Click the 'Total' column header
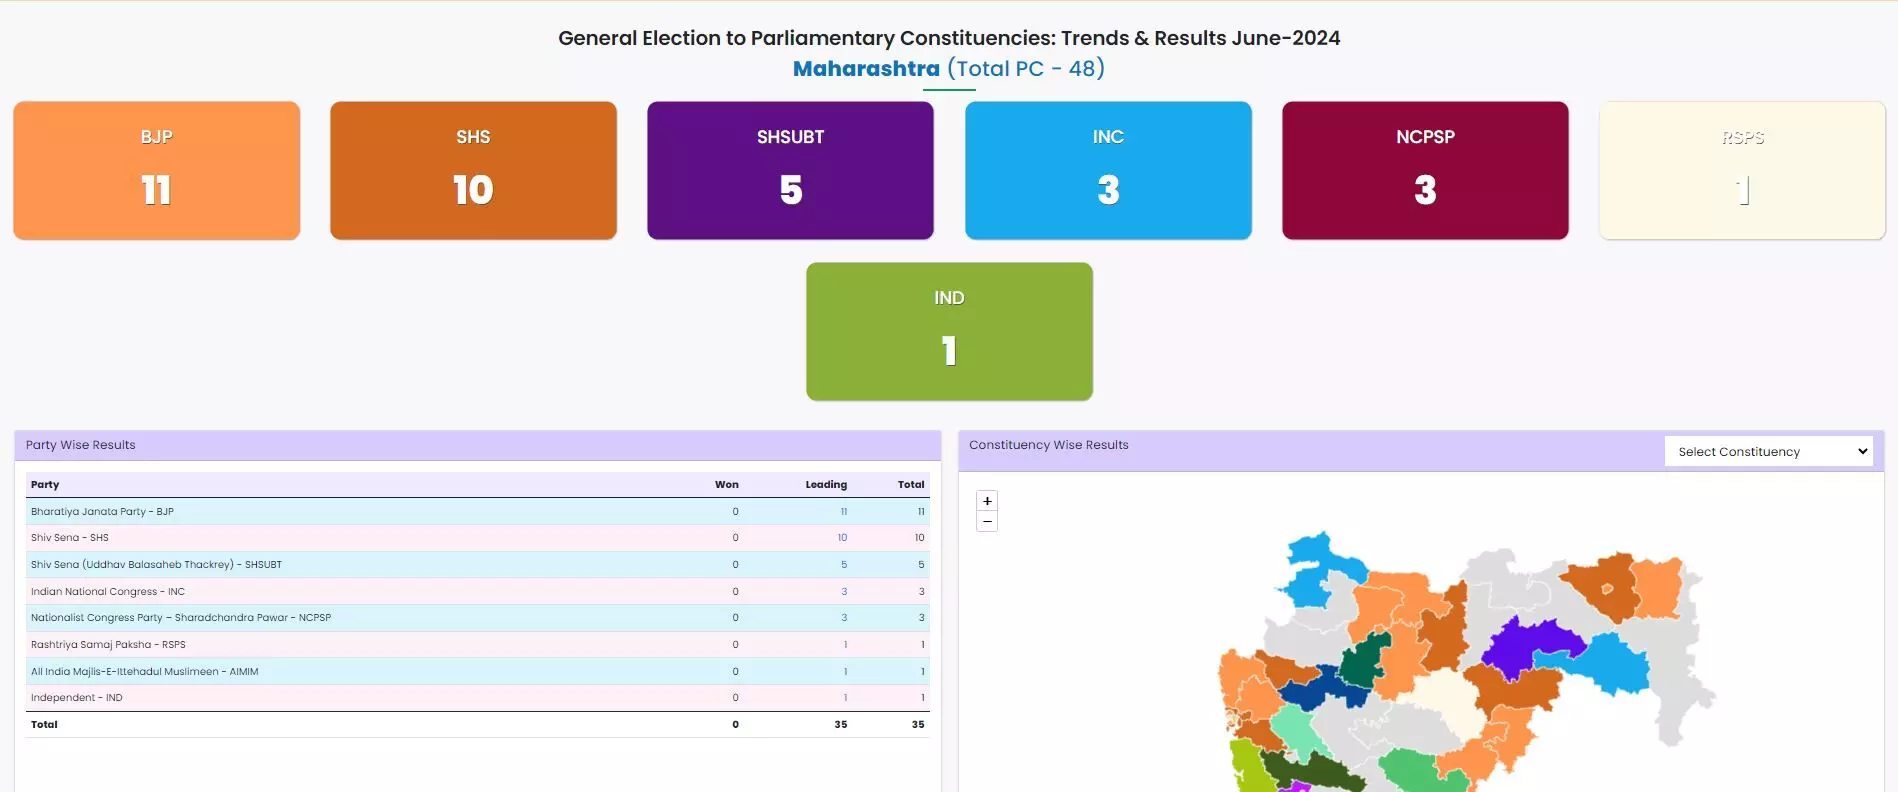This screenshot has width=1898, height=792. pos(911,484)
